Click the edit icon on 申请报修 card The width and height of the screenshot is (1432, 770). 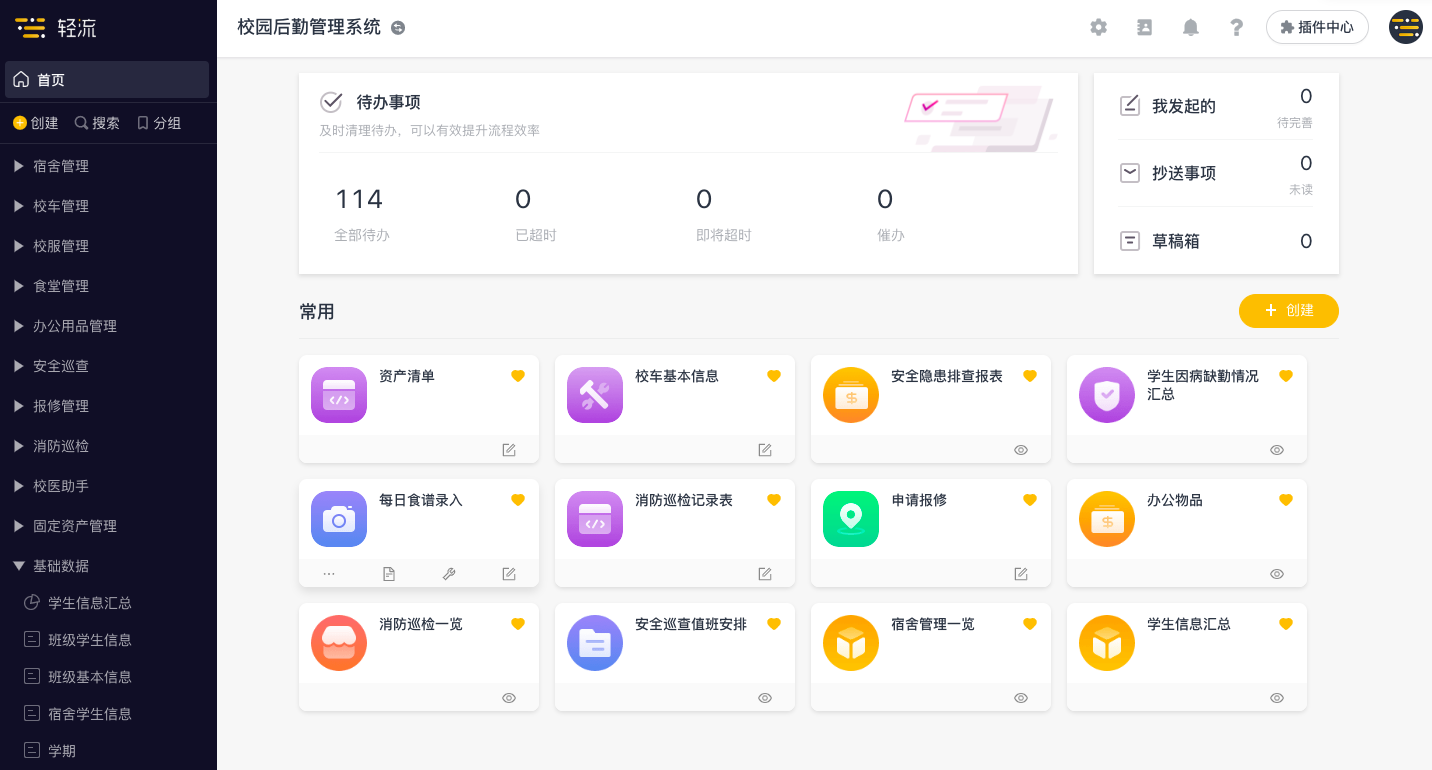pos(1021,574)
